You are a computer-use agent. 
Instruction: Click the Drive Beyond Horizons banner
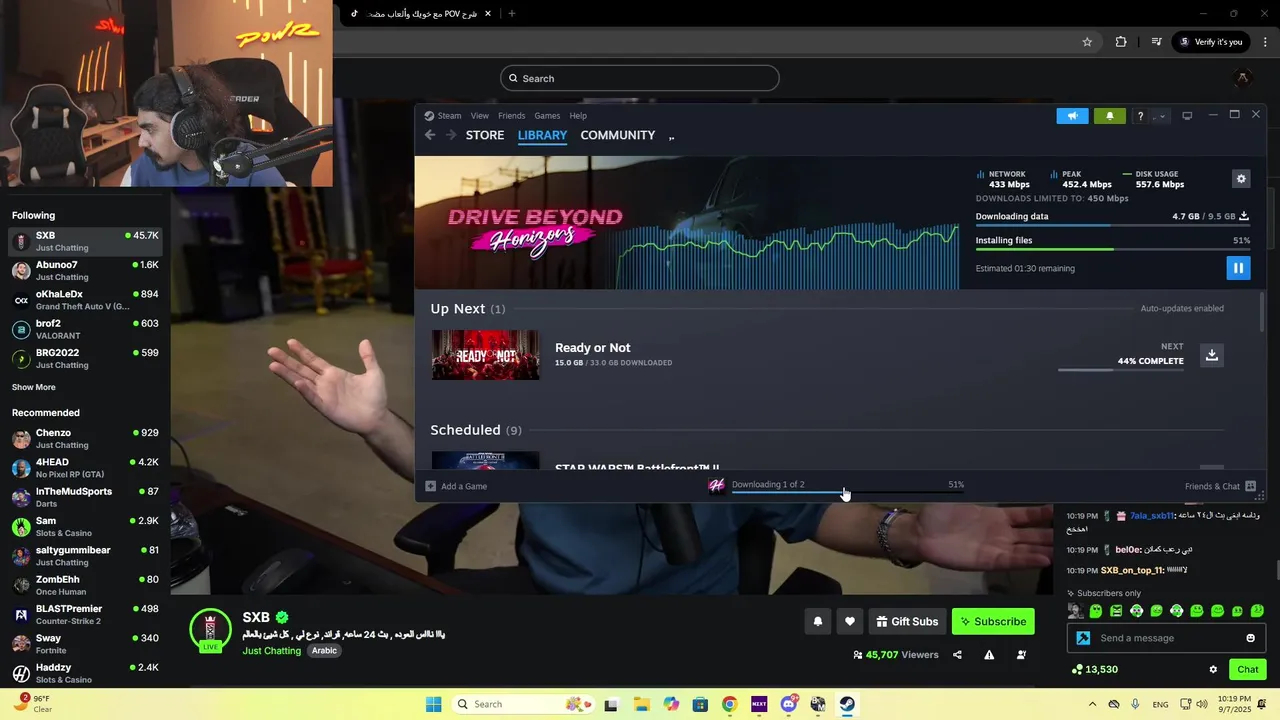pos(687,223)
